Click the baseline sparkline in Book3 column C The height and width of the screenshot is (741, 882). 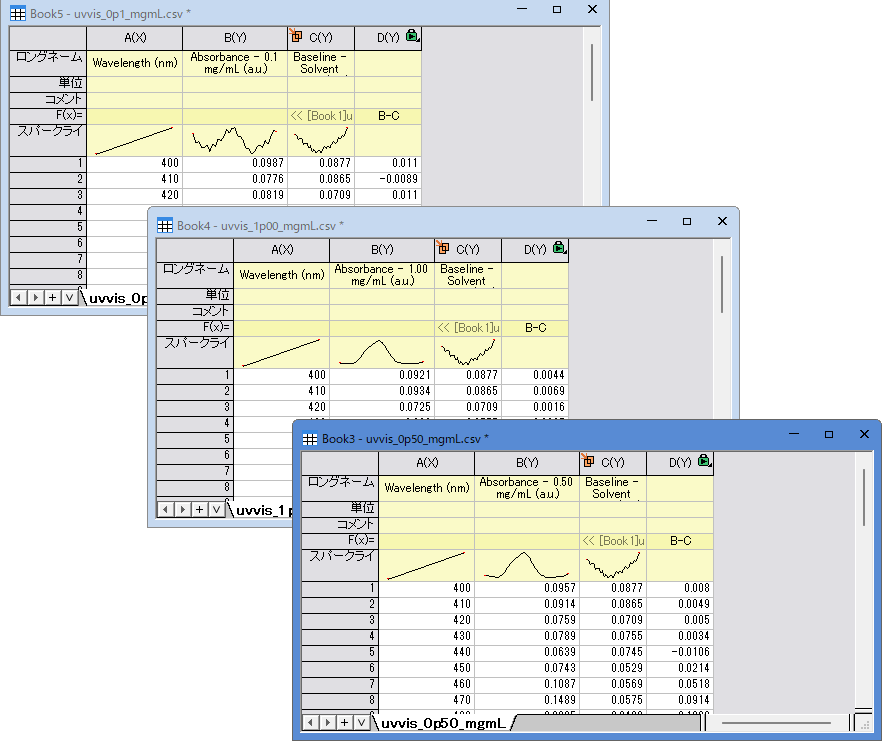[613, 565]
